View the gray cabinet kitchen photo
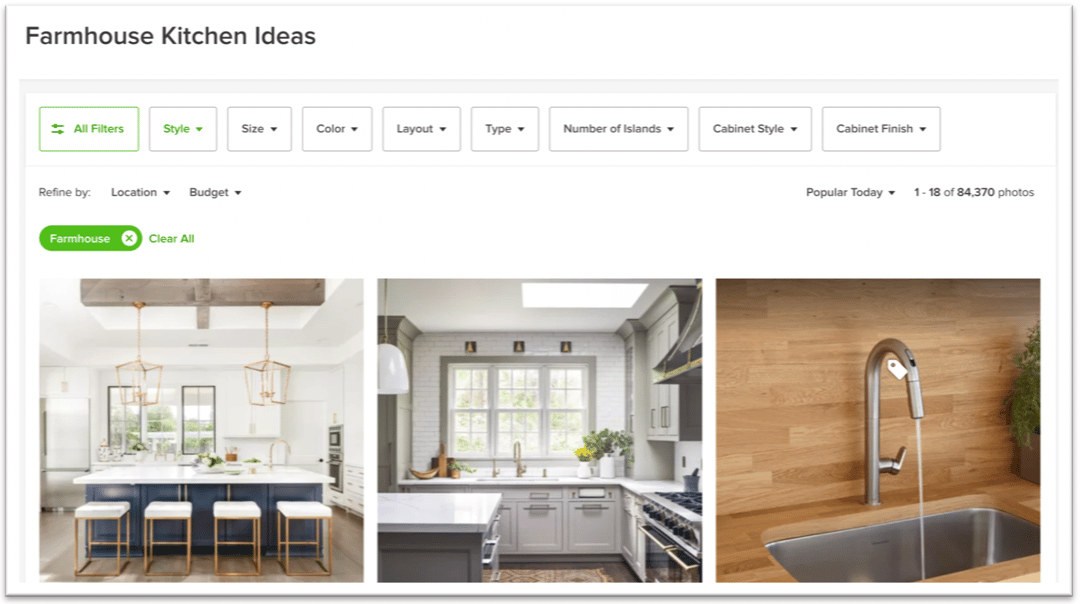Screen dimensions: 1083x604 (539, 430)
